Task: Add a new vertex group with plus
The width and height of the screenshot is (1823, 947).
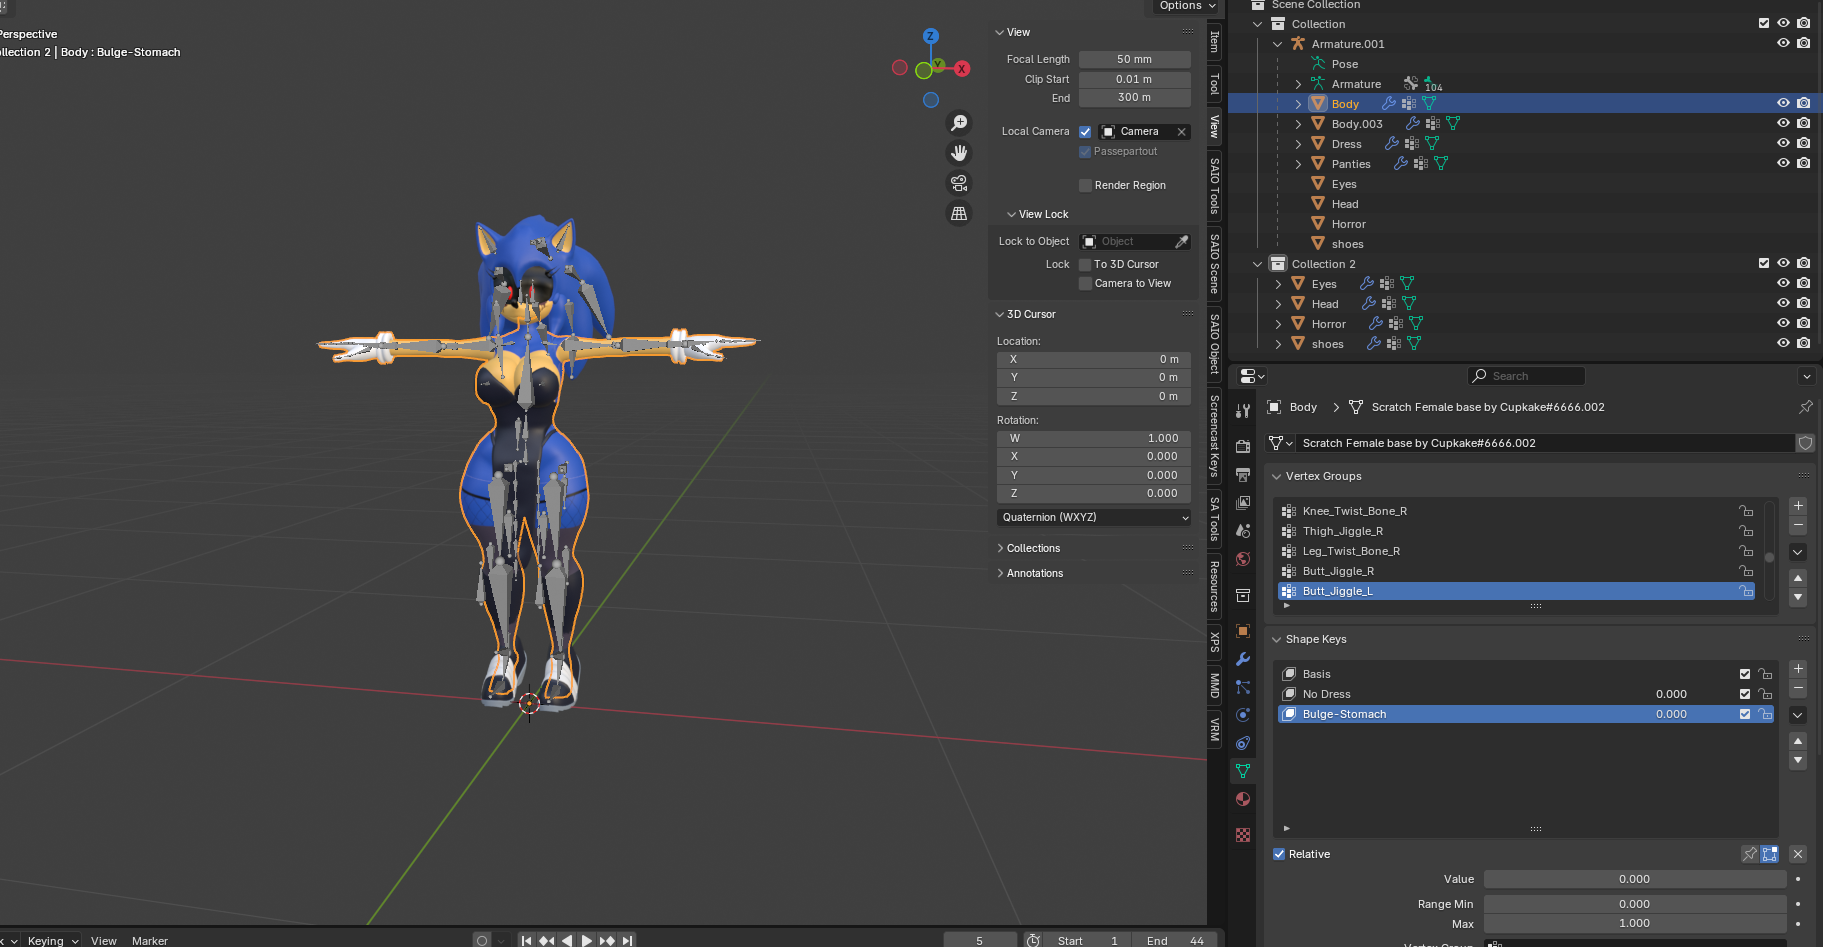Action: click(1798, 506)
